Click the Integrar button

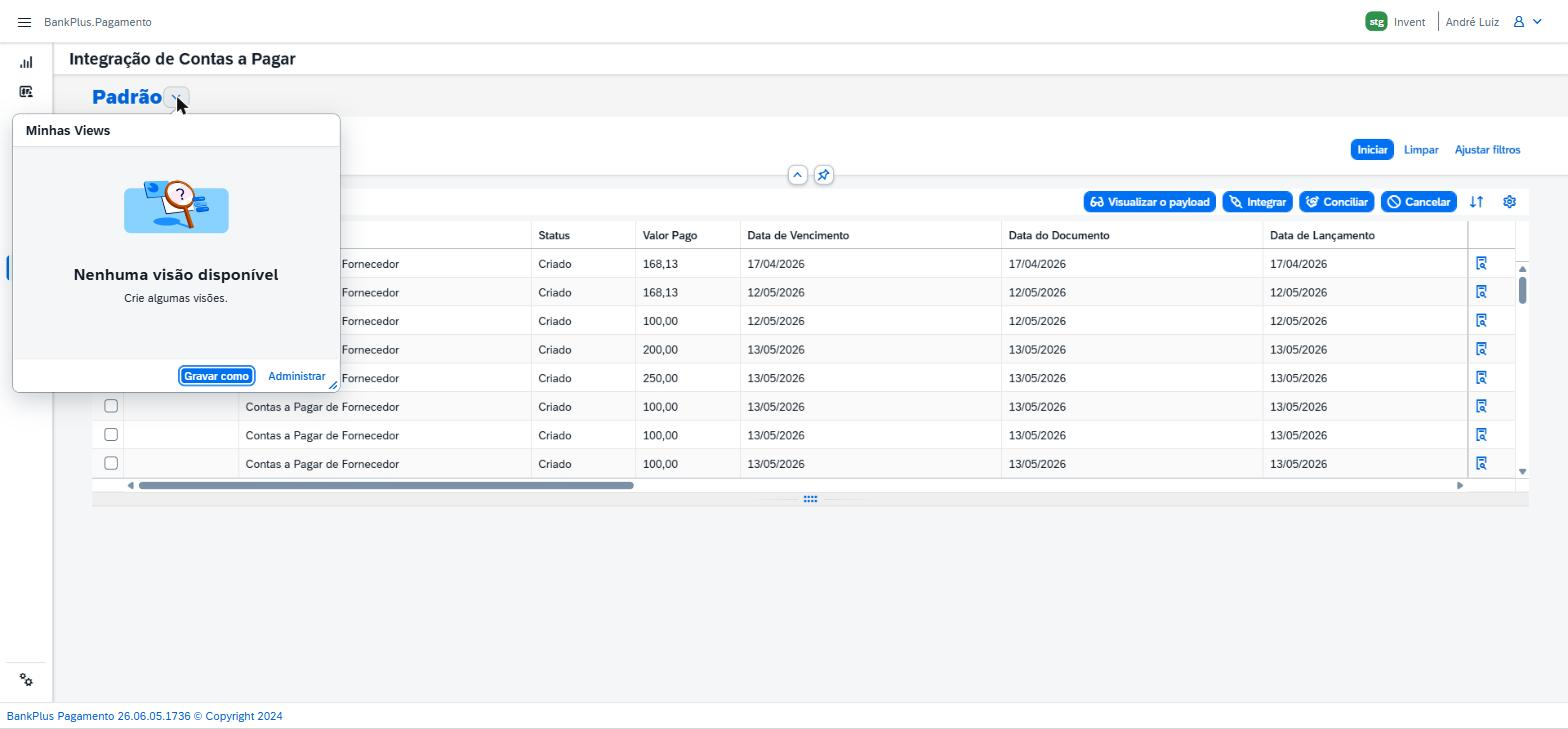pos(1257,202)
